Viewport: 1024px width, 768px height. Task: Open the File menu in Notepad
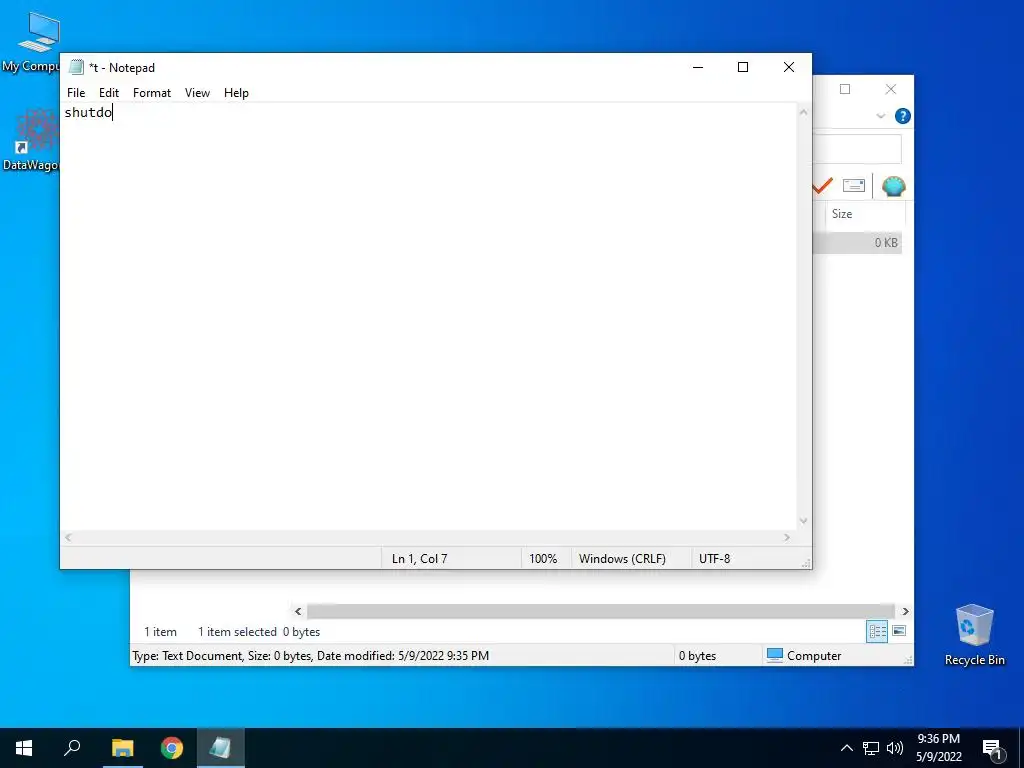(76, 93)
